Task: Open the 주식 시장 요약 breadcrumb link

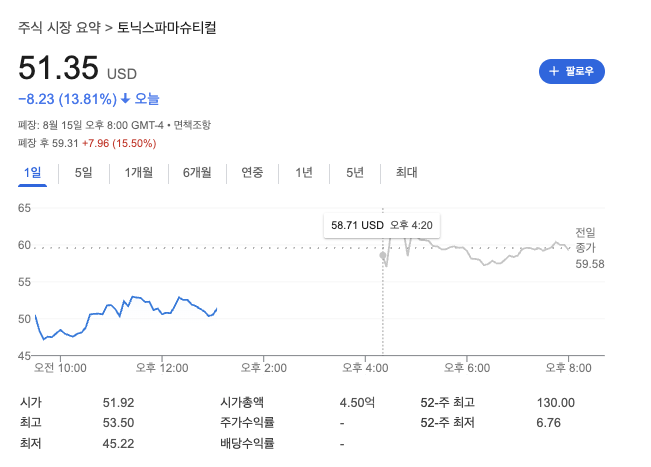Action: [x=59, y=27]
